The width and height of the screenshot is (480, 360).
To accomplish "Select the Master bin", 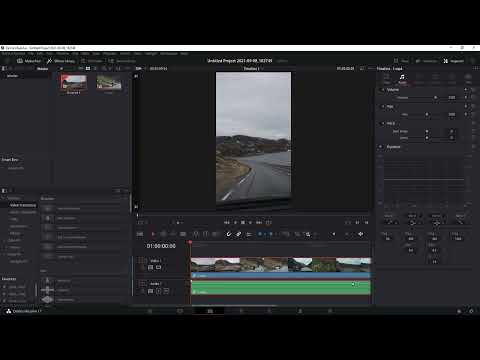I will point(13,76).
